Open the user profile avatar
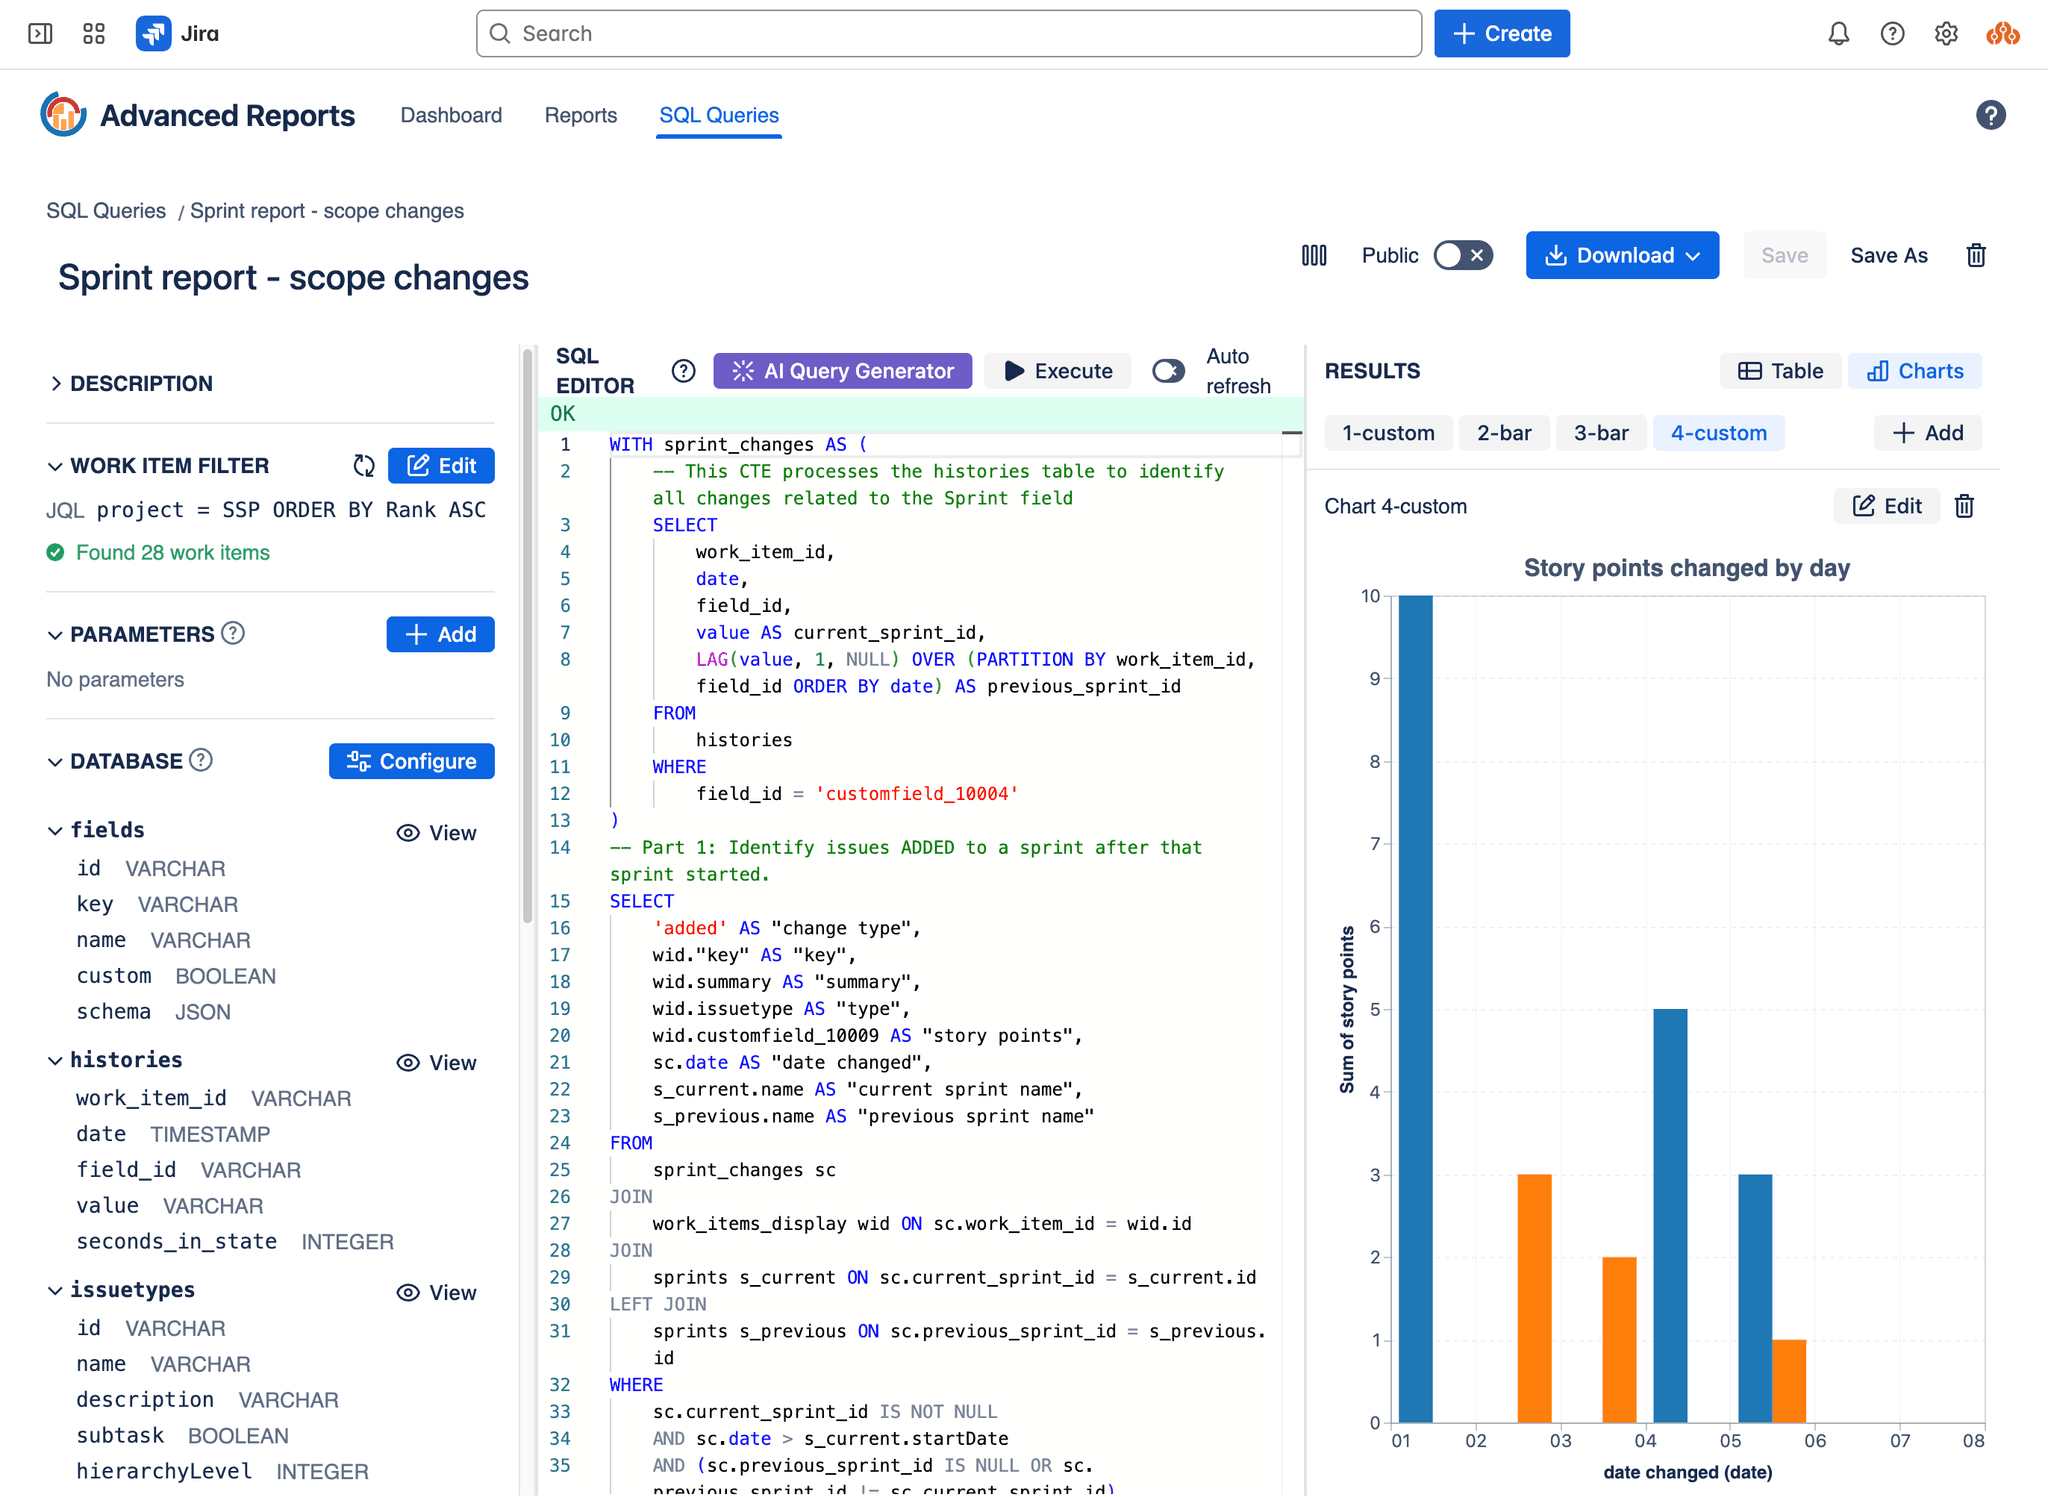Screen dimensions: 2048x1497 click(x=2003, y=34)
